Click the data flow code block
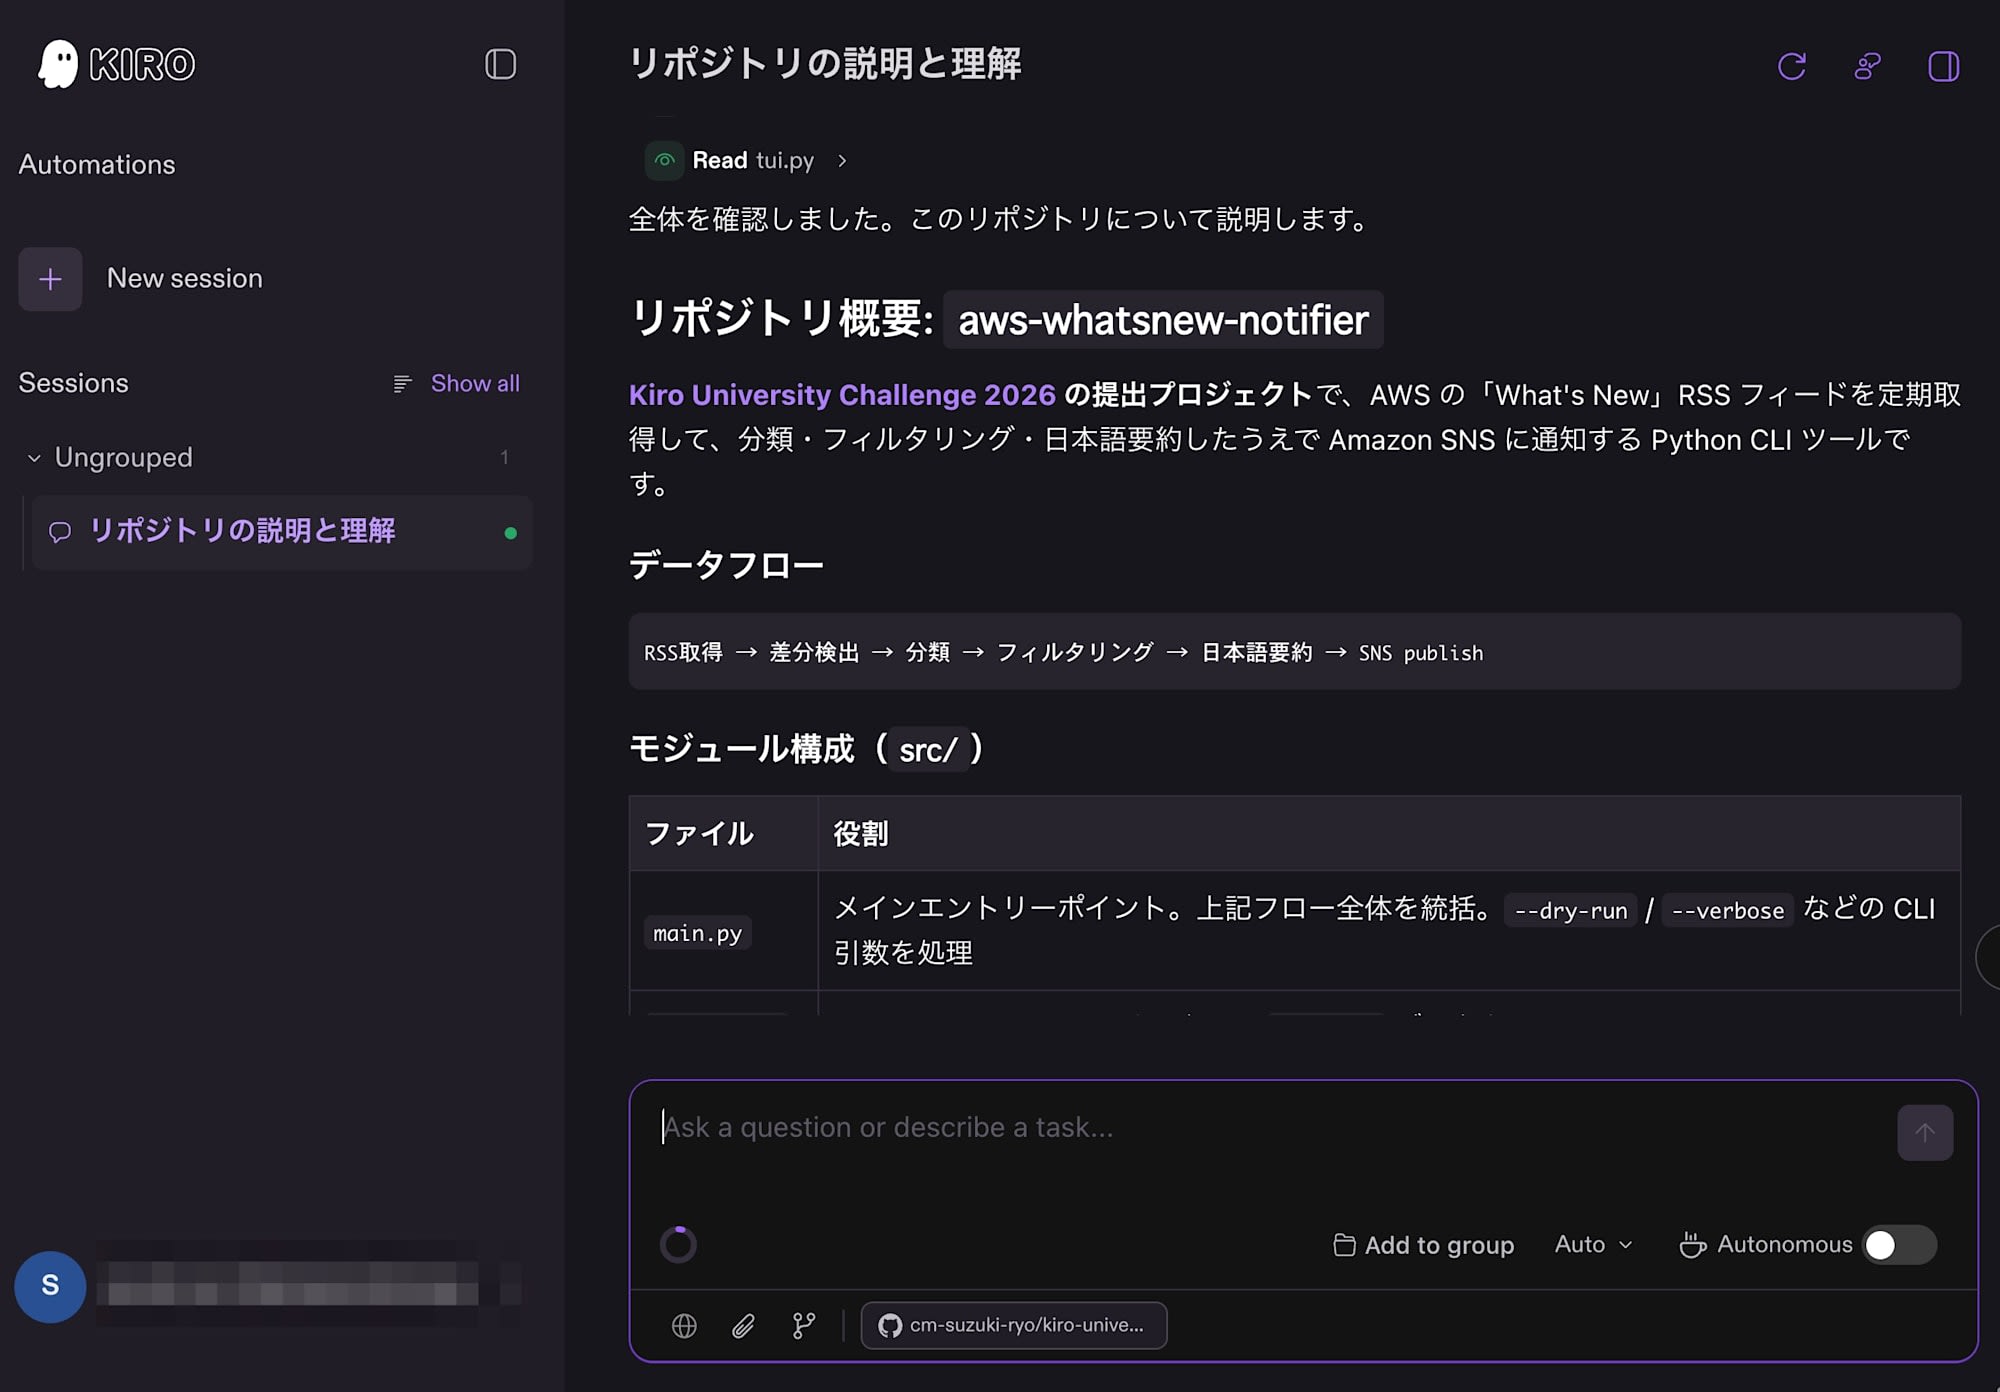The width and height of the screenshot is (2000, 1392). pyautogui.click(x=1294, y=652)
